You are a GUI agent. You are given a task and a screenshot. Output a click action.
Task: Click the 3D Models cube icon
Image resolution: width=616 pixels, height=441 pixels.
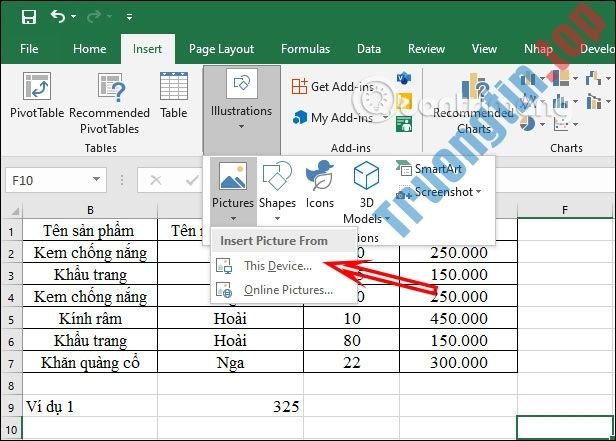(x=366, y=176)
